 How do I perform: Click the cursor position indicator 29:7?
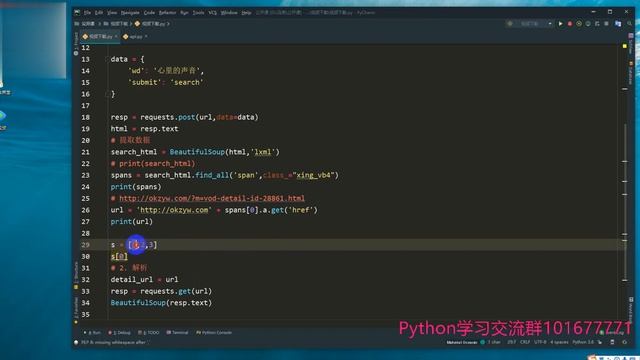[511, 342]
